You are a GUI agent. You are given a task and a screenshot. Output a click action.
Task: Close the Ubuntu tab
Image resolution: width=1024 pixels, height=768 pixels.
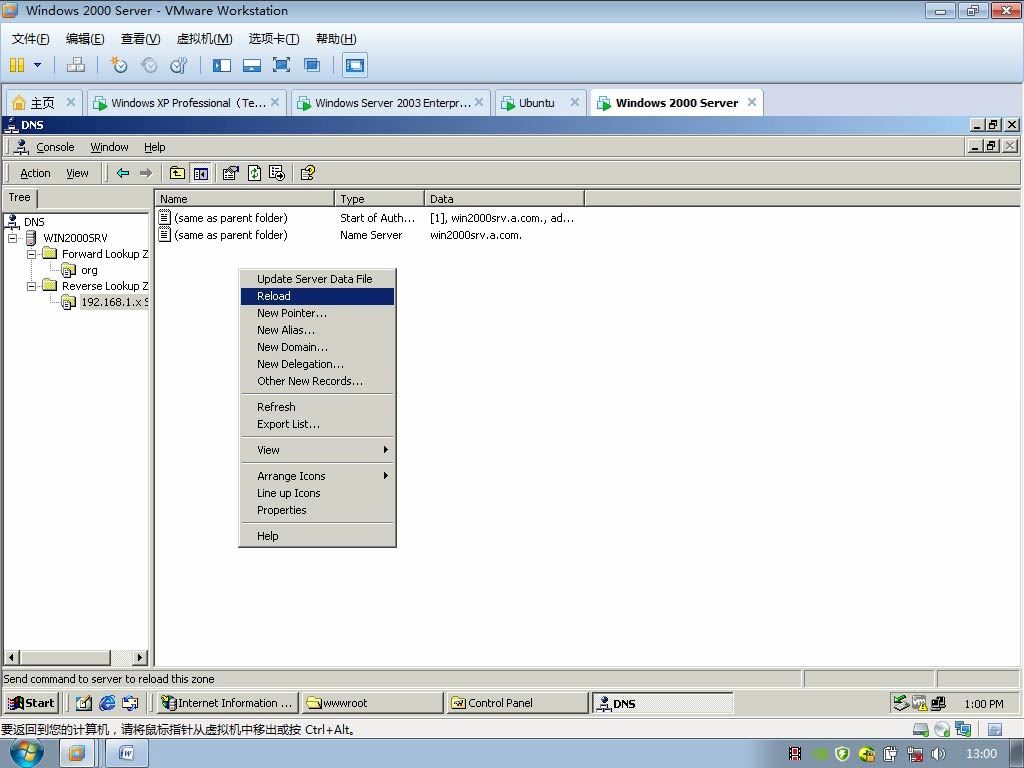575,102
